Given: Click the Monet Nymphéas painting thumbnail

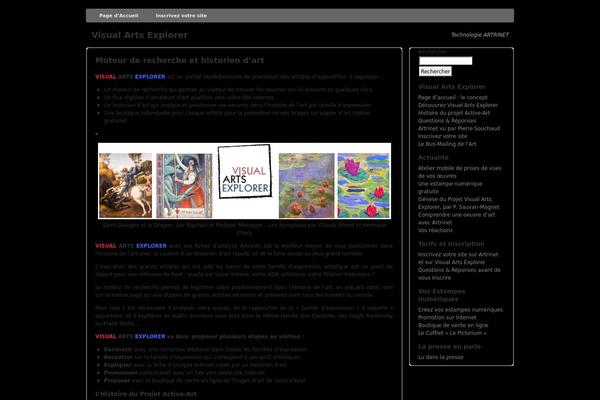Looking at the screenshot, I should tap(307, 186).
